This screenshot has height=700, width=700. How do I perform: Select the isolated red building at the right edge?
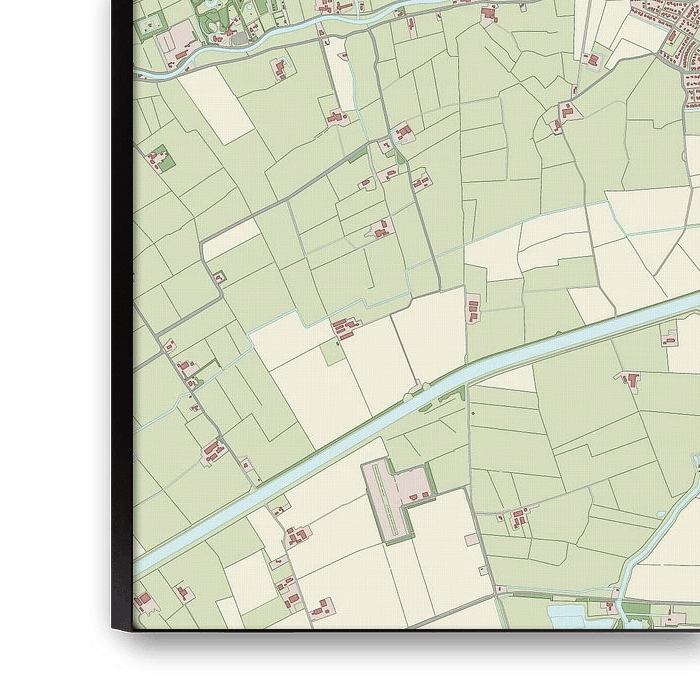670,338
